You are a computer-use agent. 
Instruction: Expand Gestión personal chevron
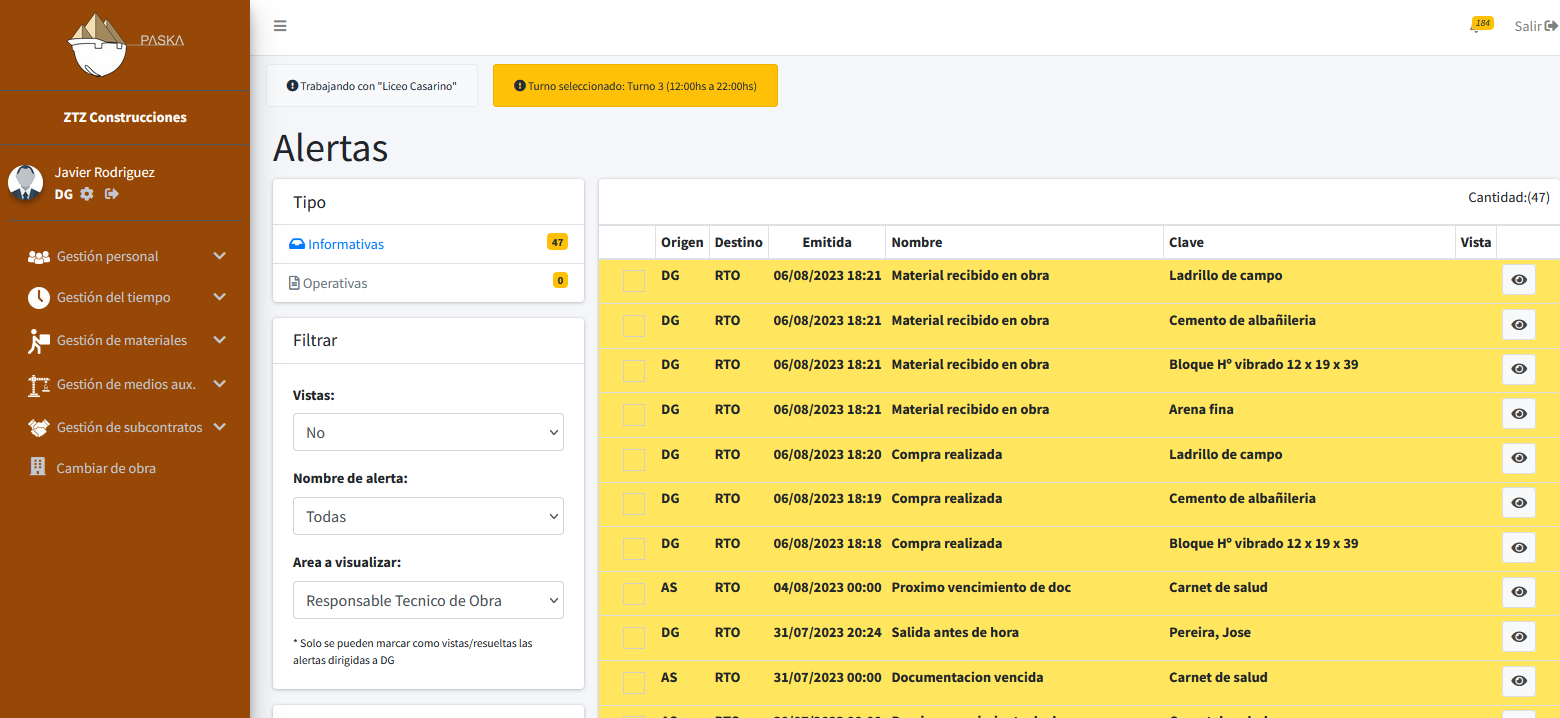point(220,256)
